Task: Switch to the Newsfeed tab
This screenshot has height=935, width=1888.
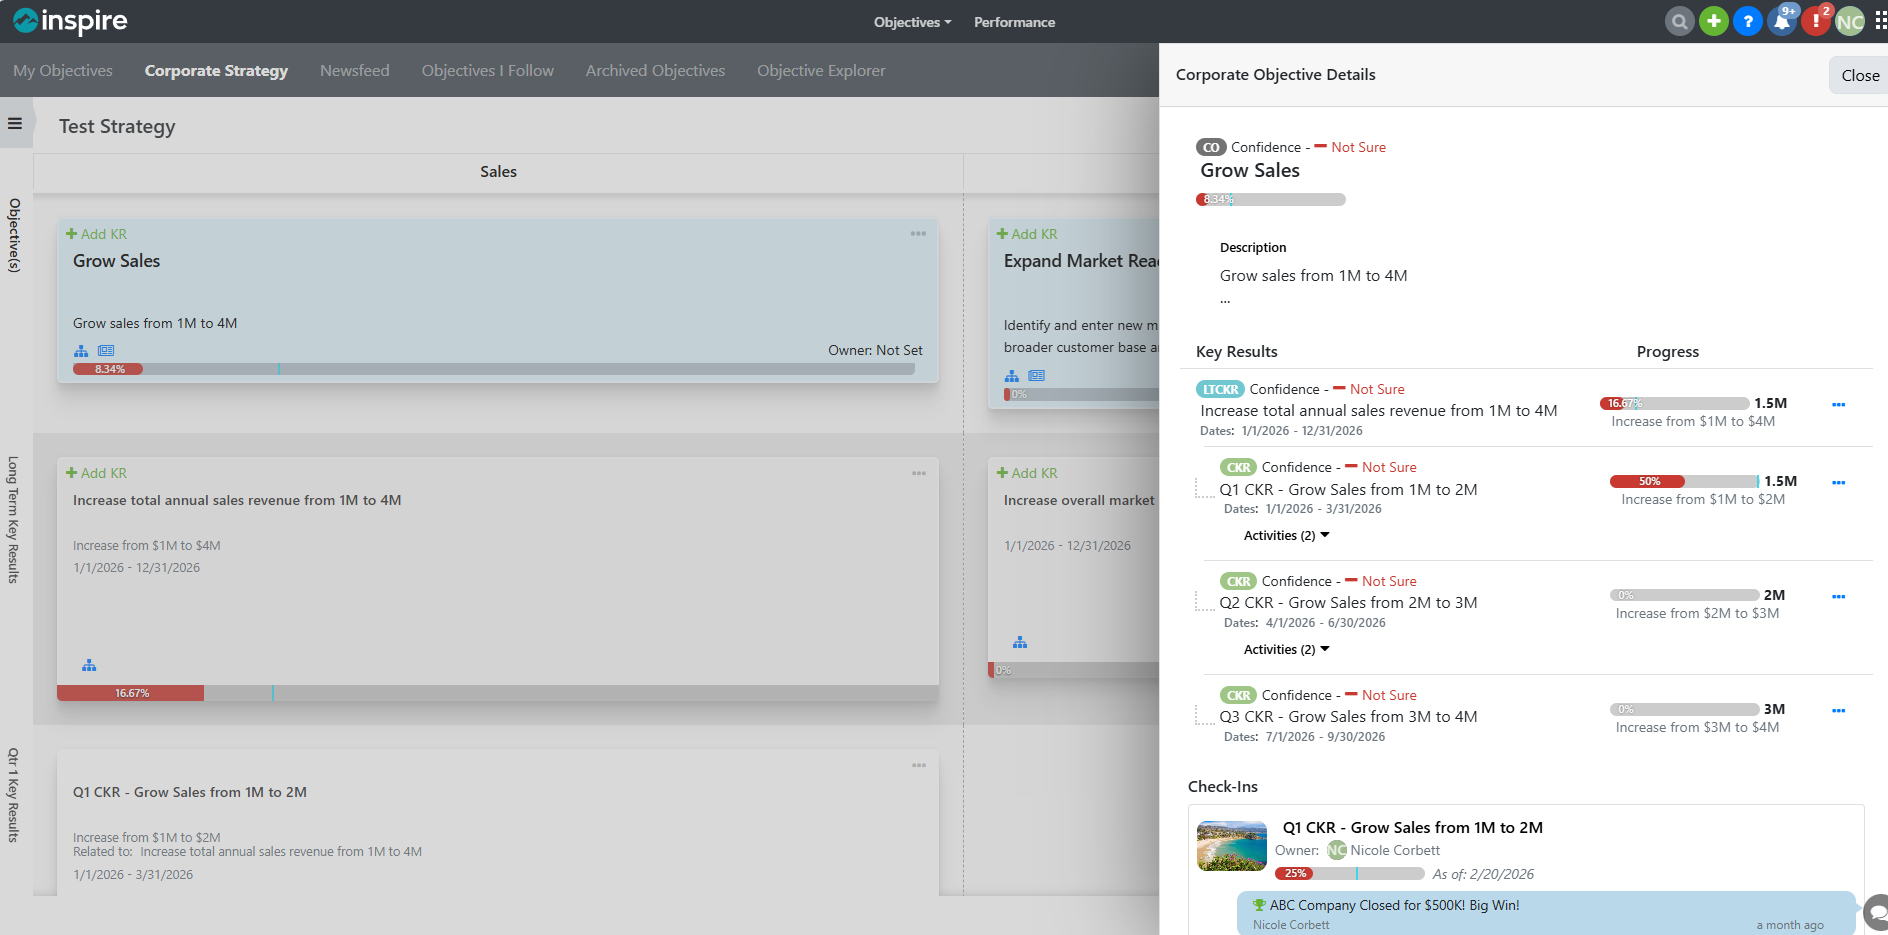Action: [354, 71]
